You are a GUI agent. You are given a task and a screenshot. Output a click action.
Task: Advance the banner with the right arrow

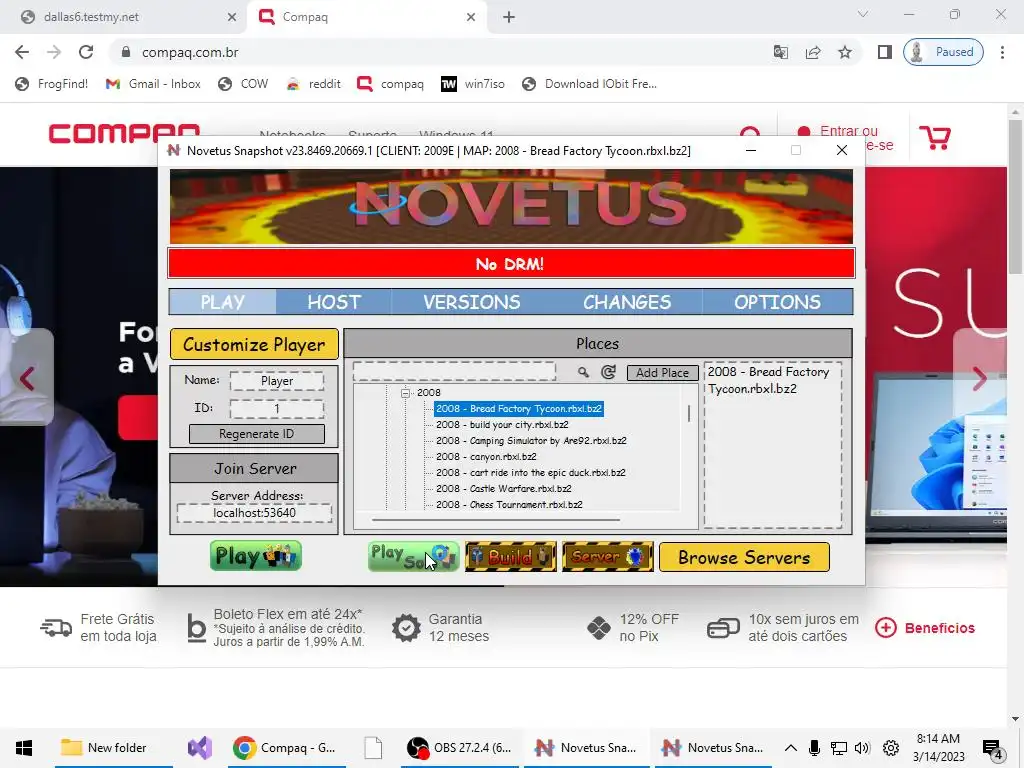click(979, 378)
